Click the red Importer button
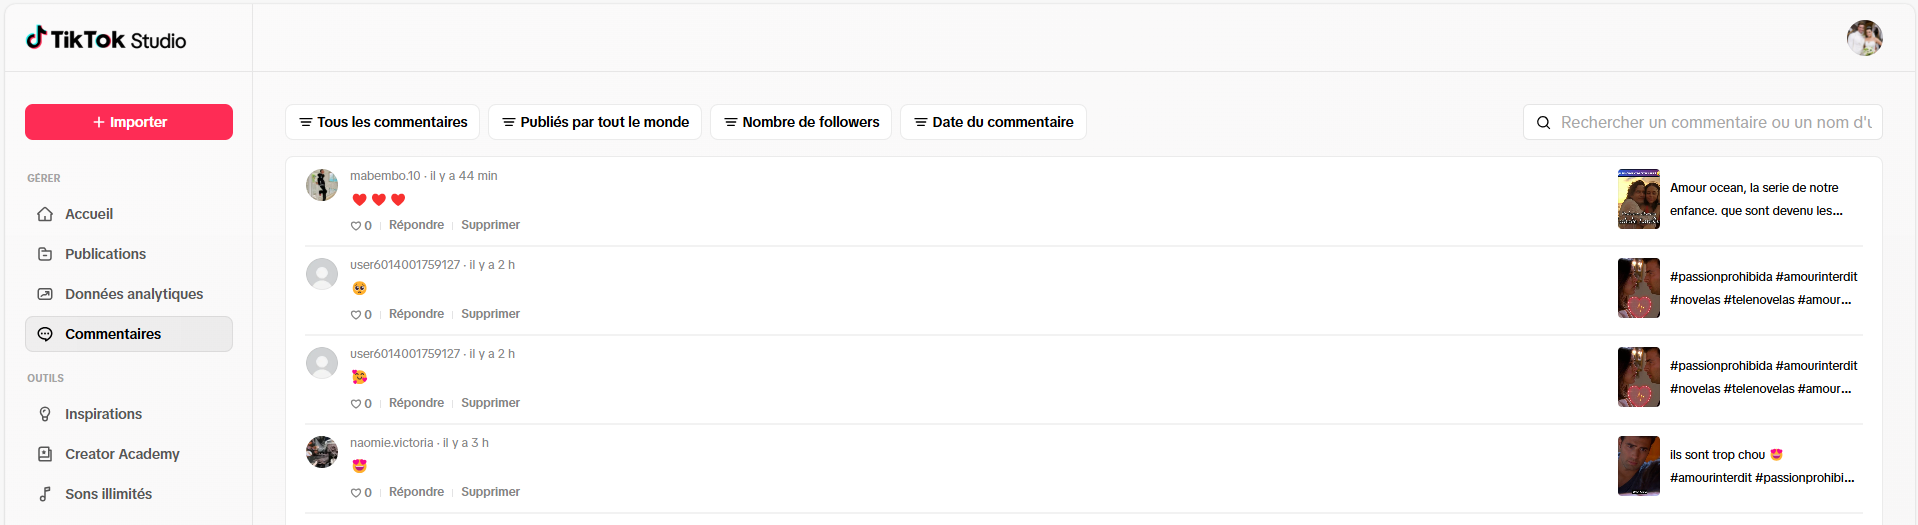This screenshot has height=525, width=1918. tap(129, 122)
